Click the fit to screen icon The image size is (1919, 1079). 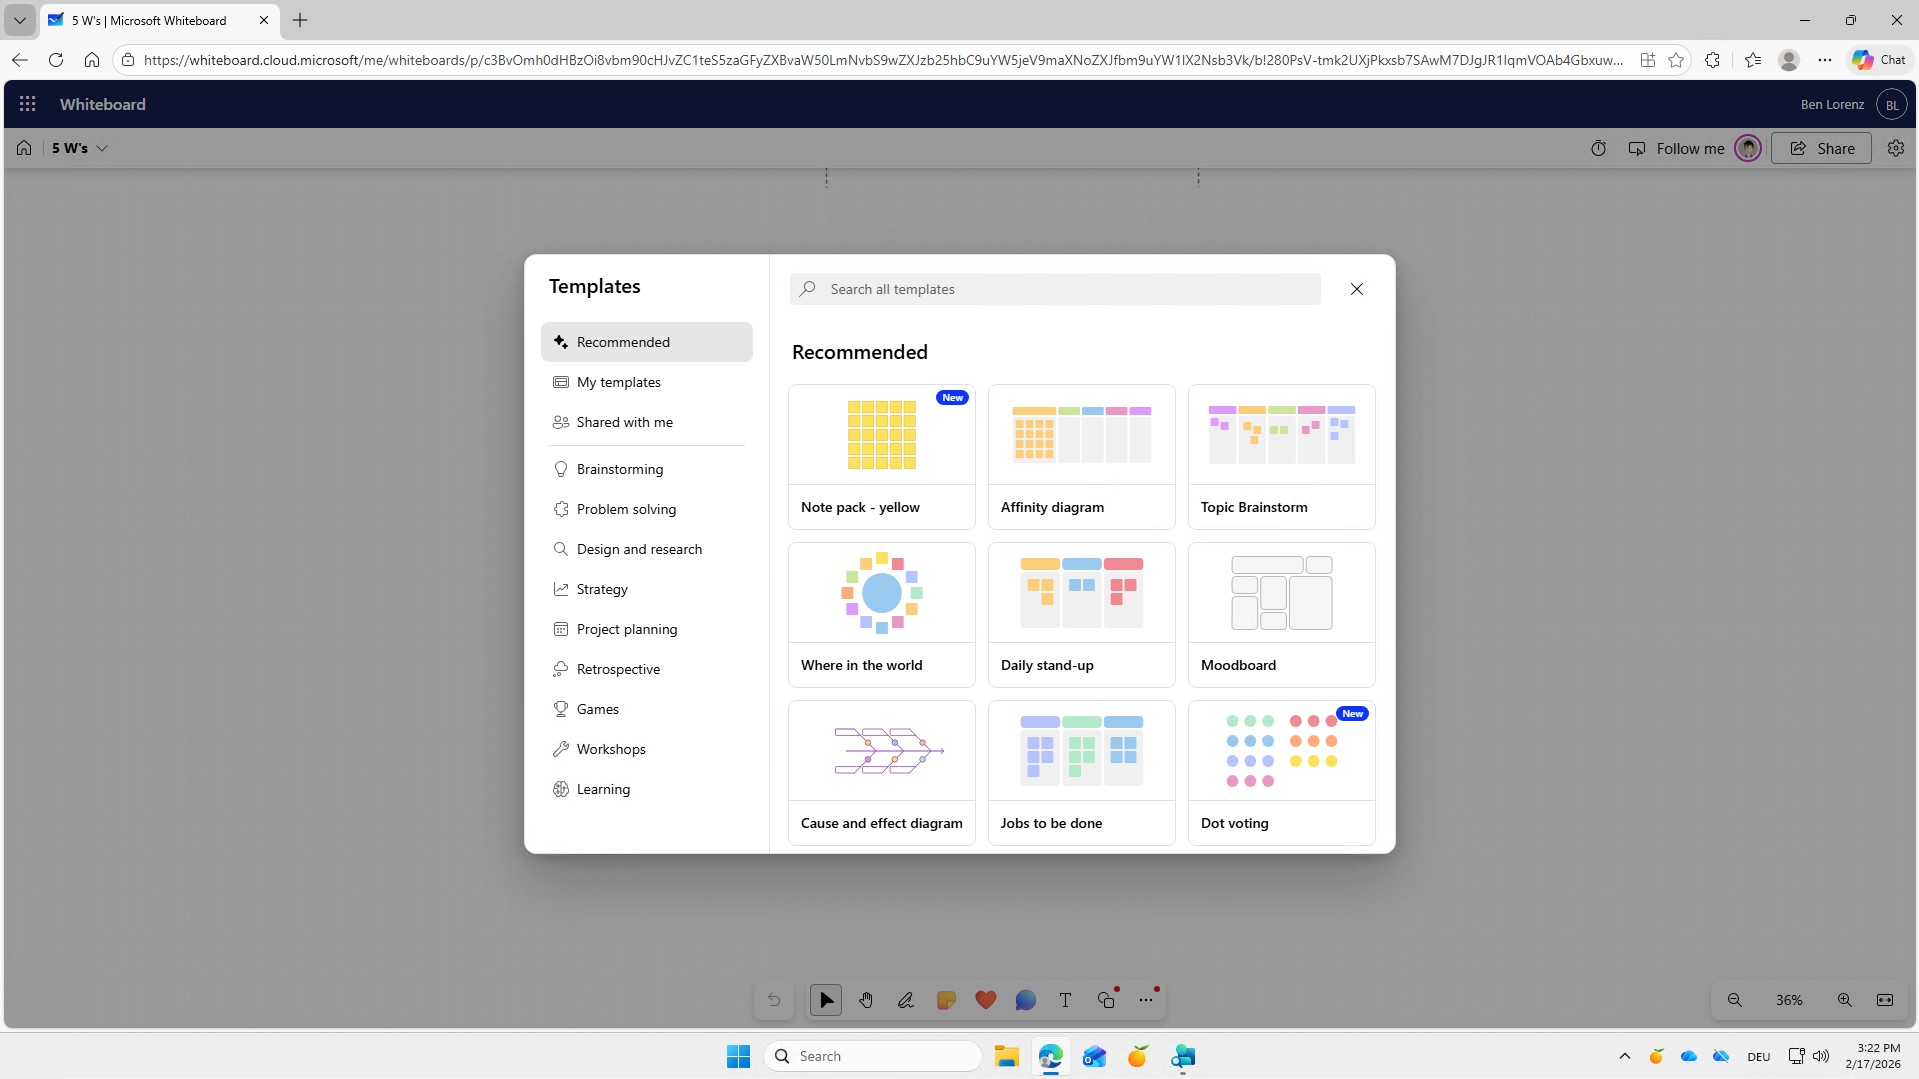[1885, 1000]
